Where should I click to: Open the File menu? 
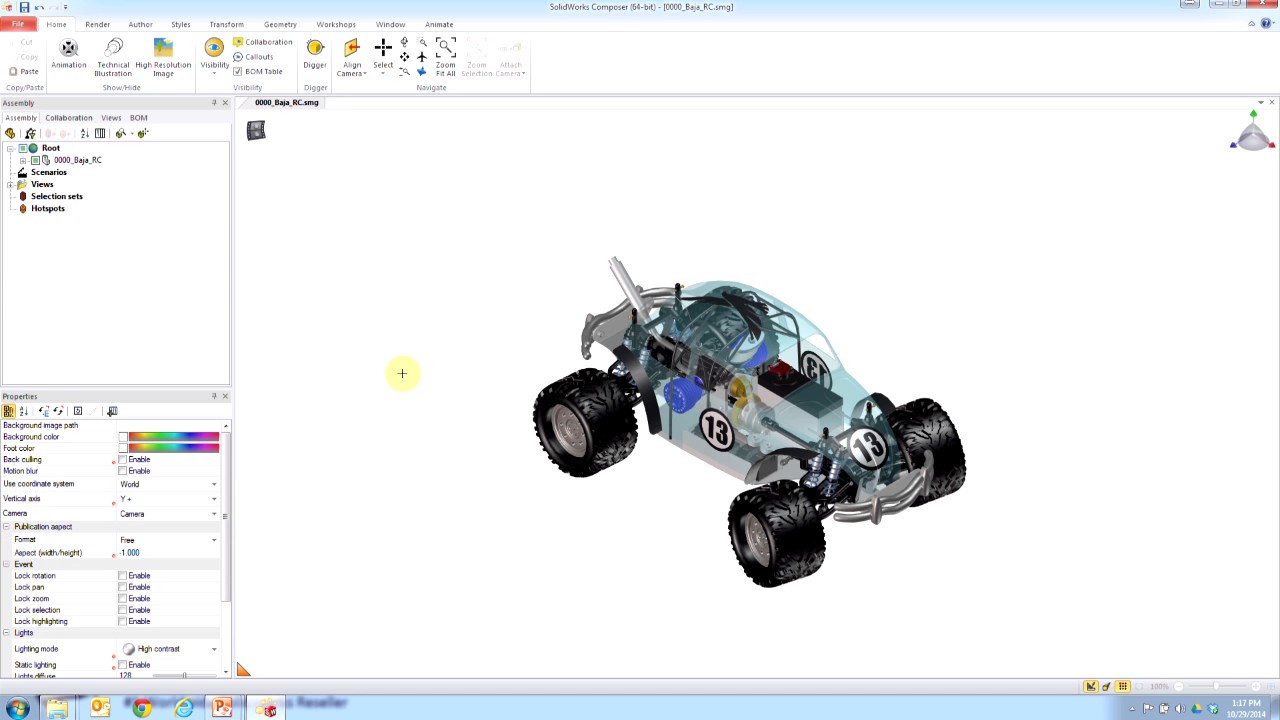18,24
